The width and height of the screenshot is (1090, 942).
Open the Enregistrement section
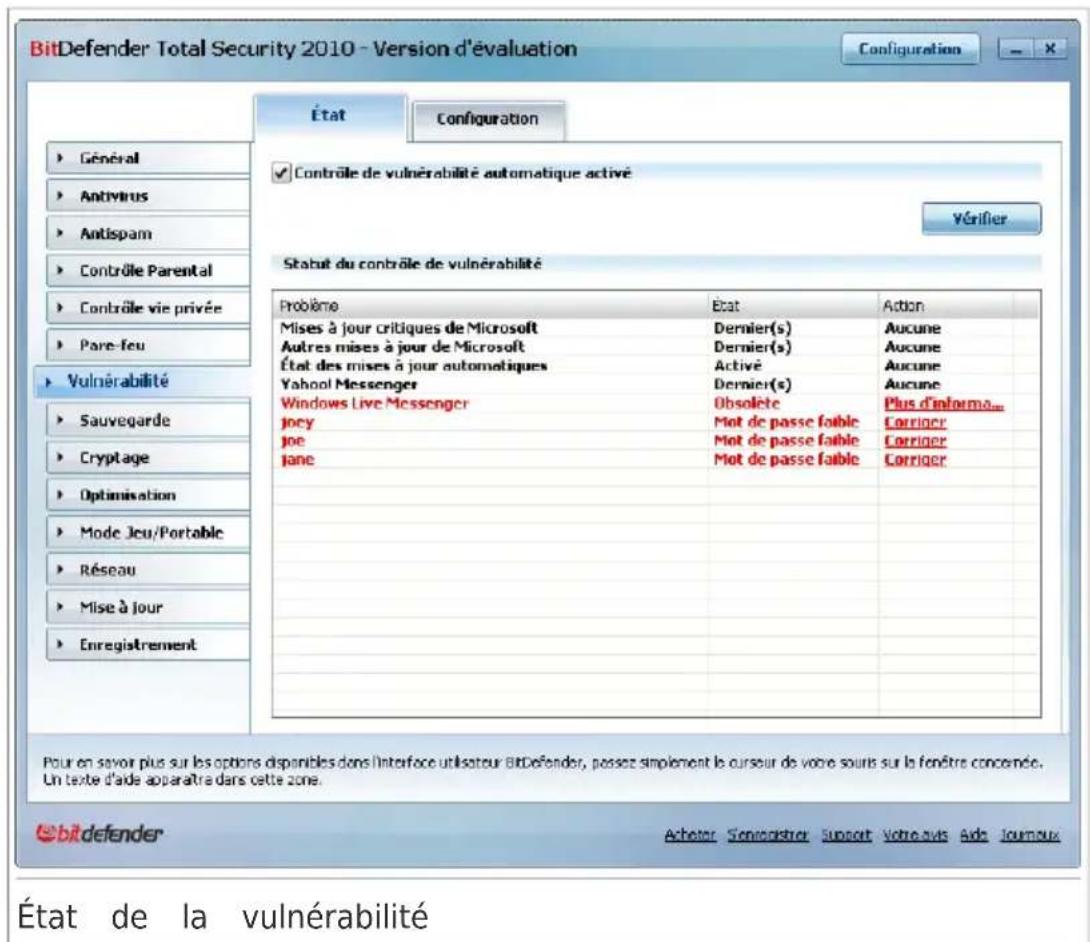pos(148,645)
